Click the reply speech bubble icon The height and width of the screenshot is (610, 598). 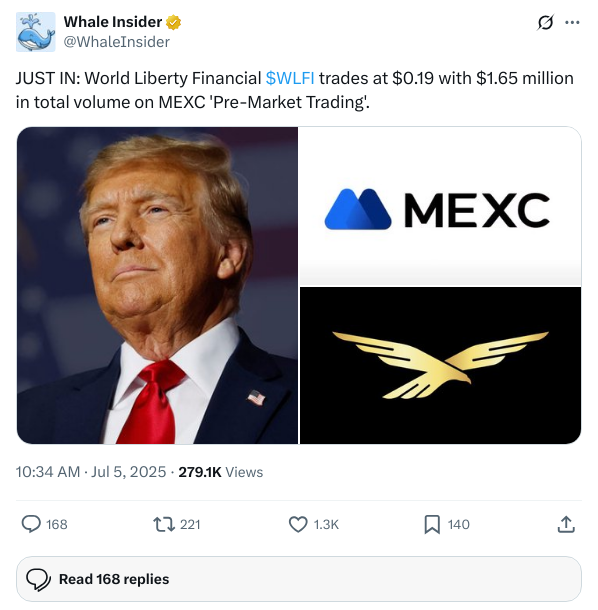[31, 524]
